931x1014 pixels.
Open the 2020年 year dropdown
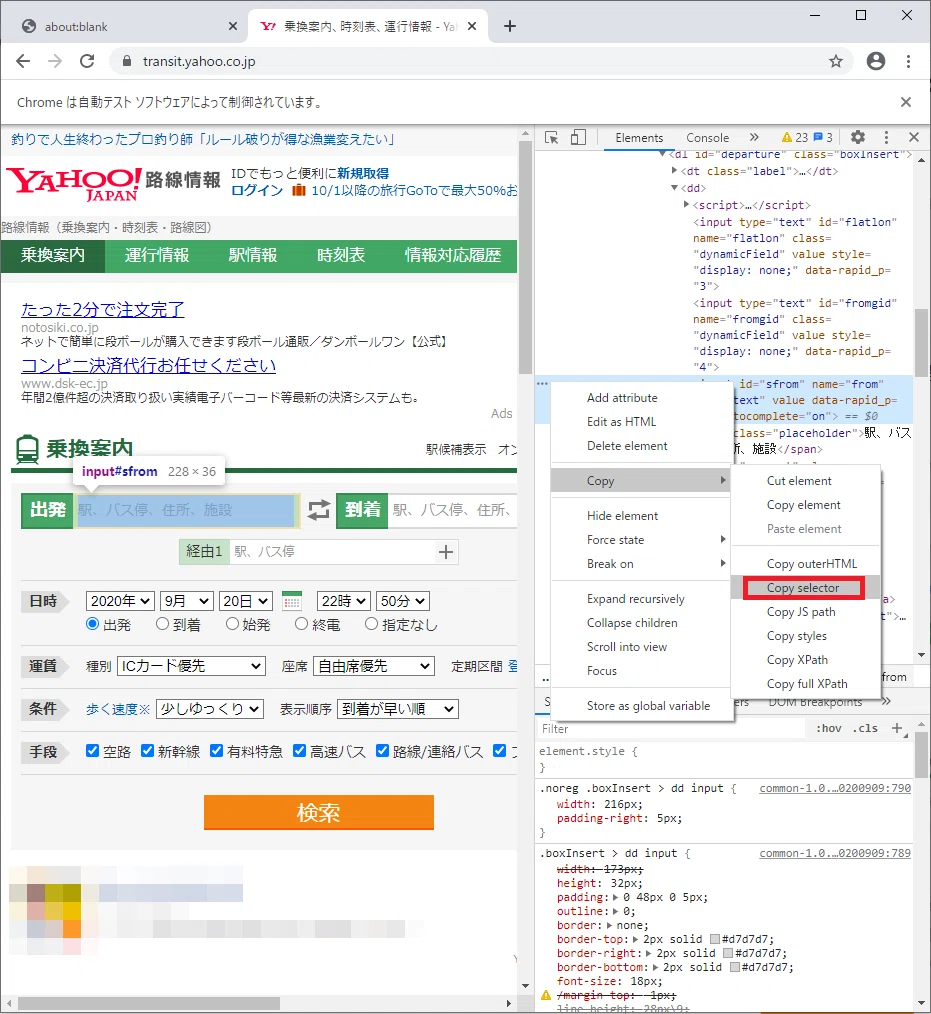pyautogui.click(x=120, y=601)
